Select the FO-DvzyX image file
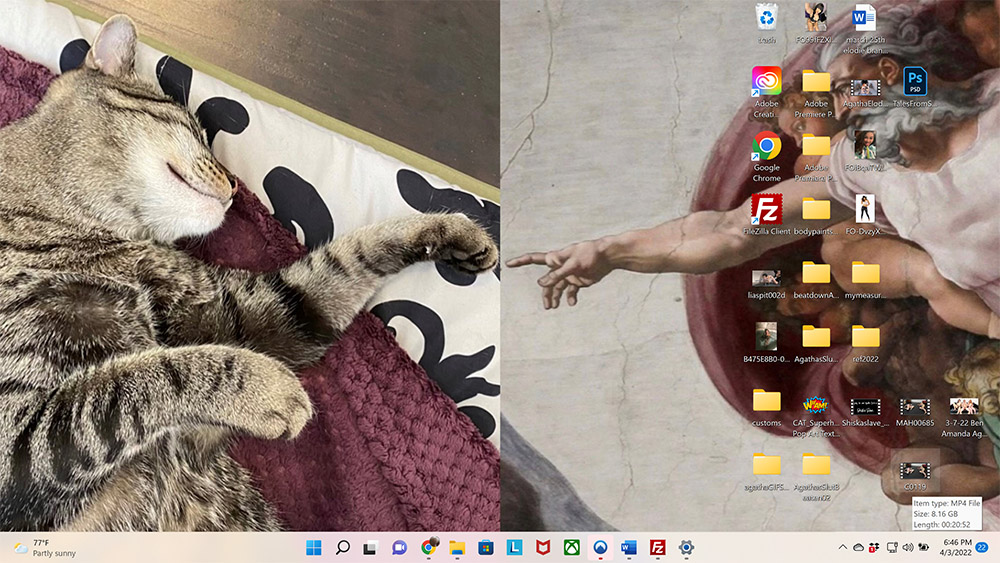The image size is (1000, 563). 865,209
